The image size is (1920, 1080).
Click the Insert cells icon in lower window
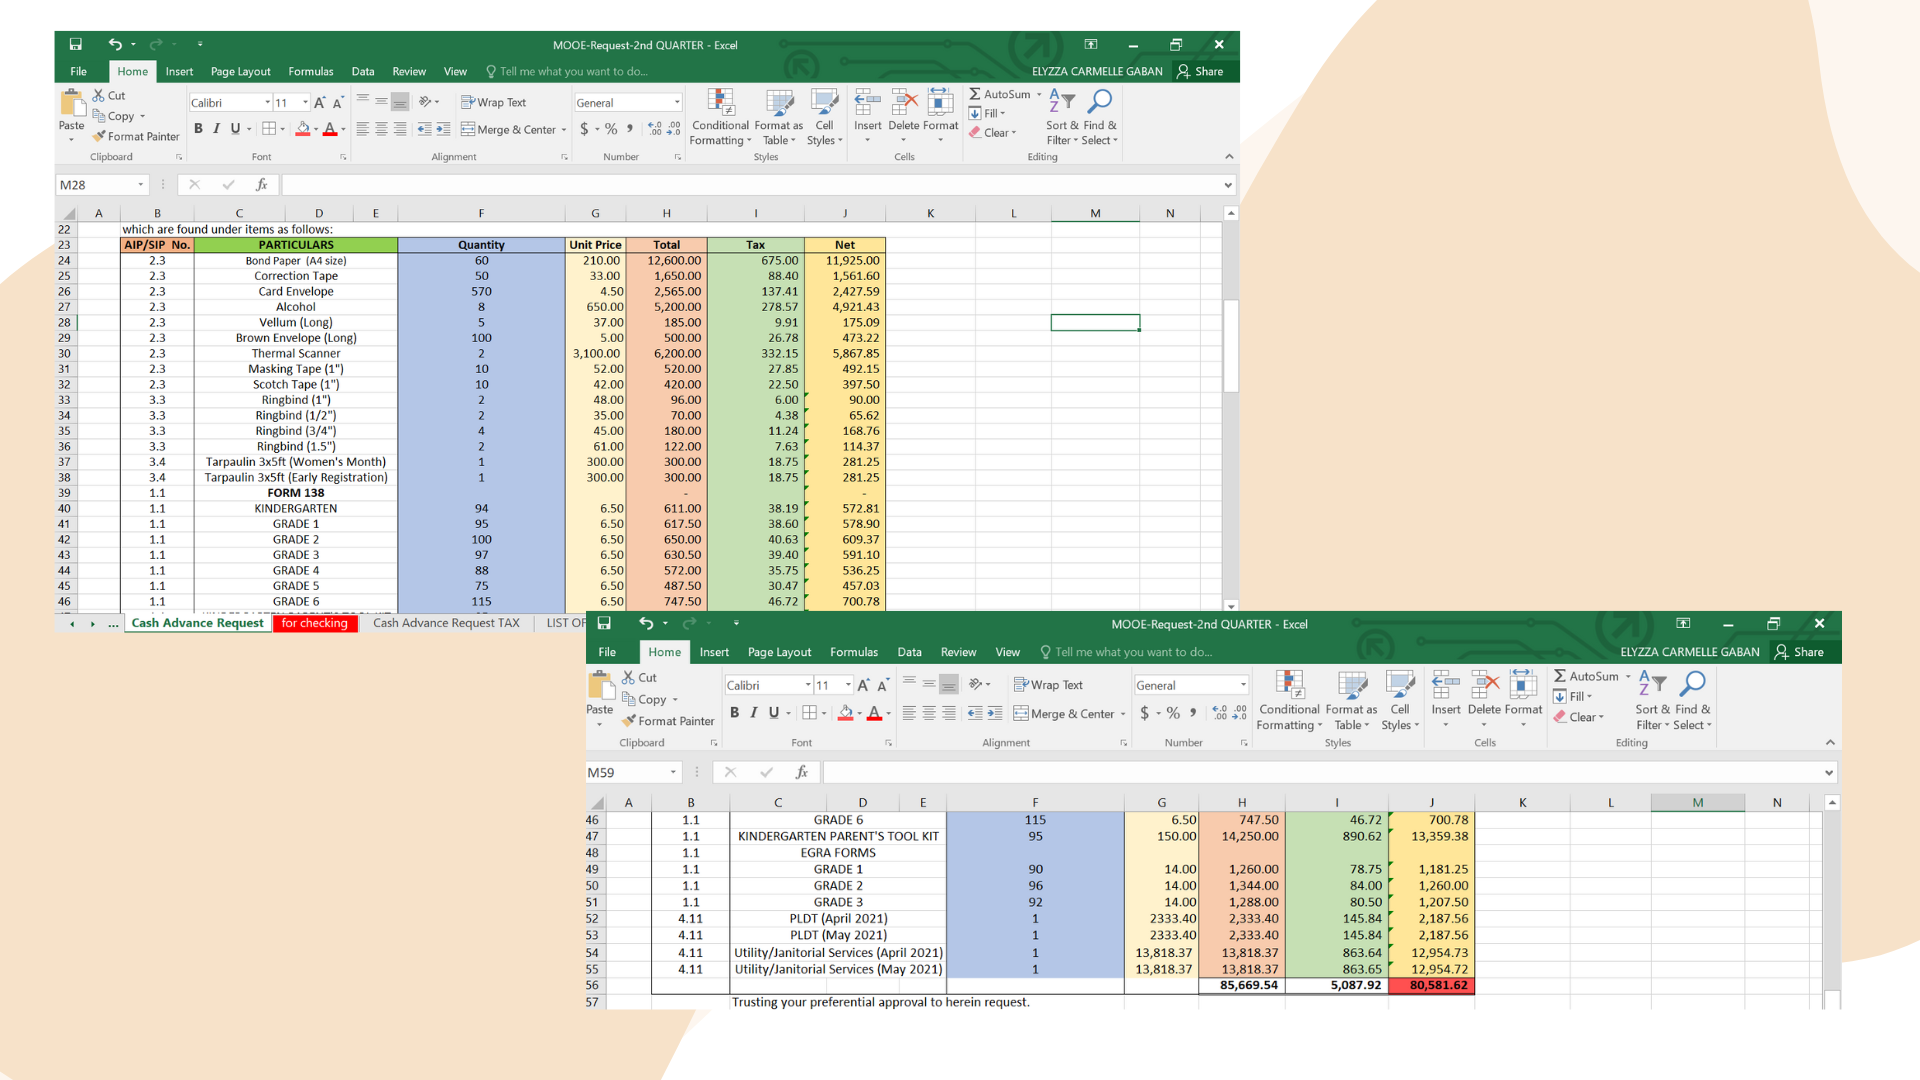pos(1446,686)
